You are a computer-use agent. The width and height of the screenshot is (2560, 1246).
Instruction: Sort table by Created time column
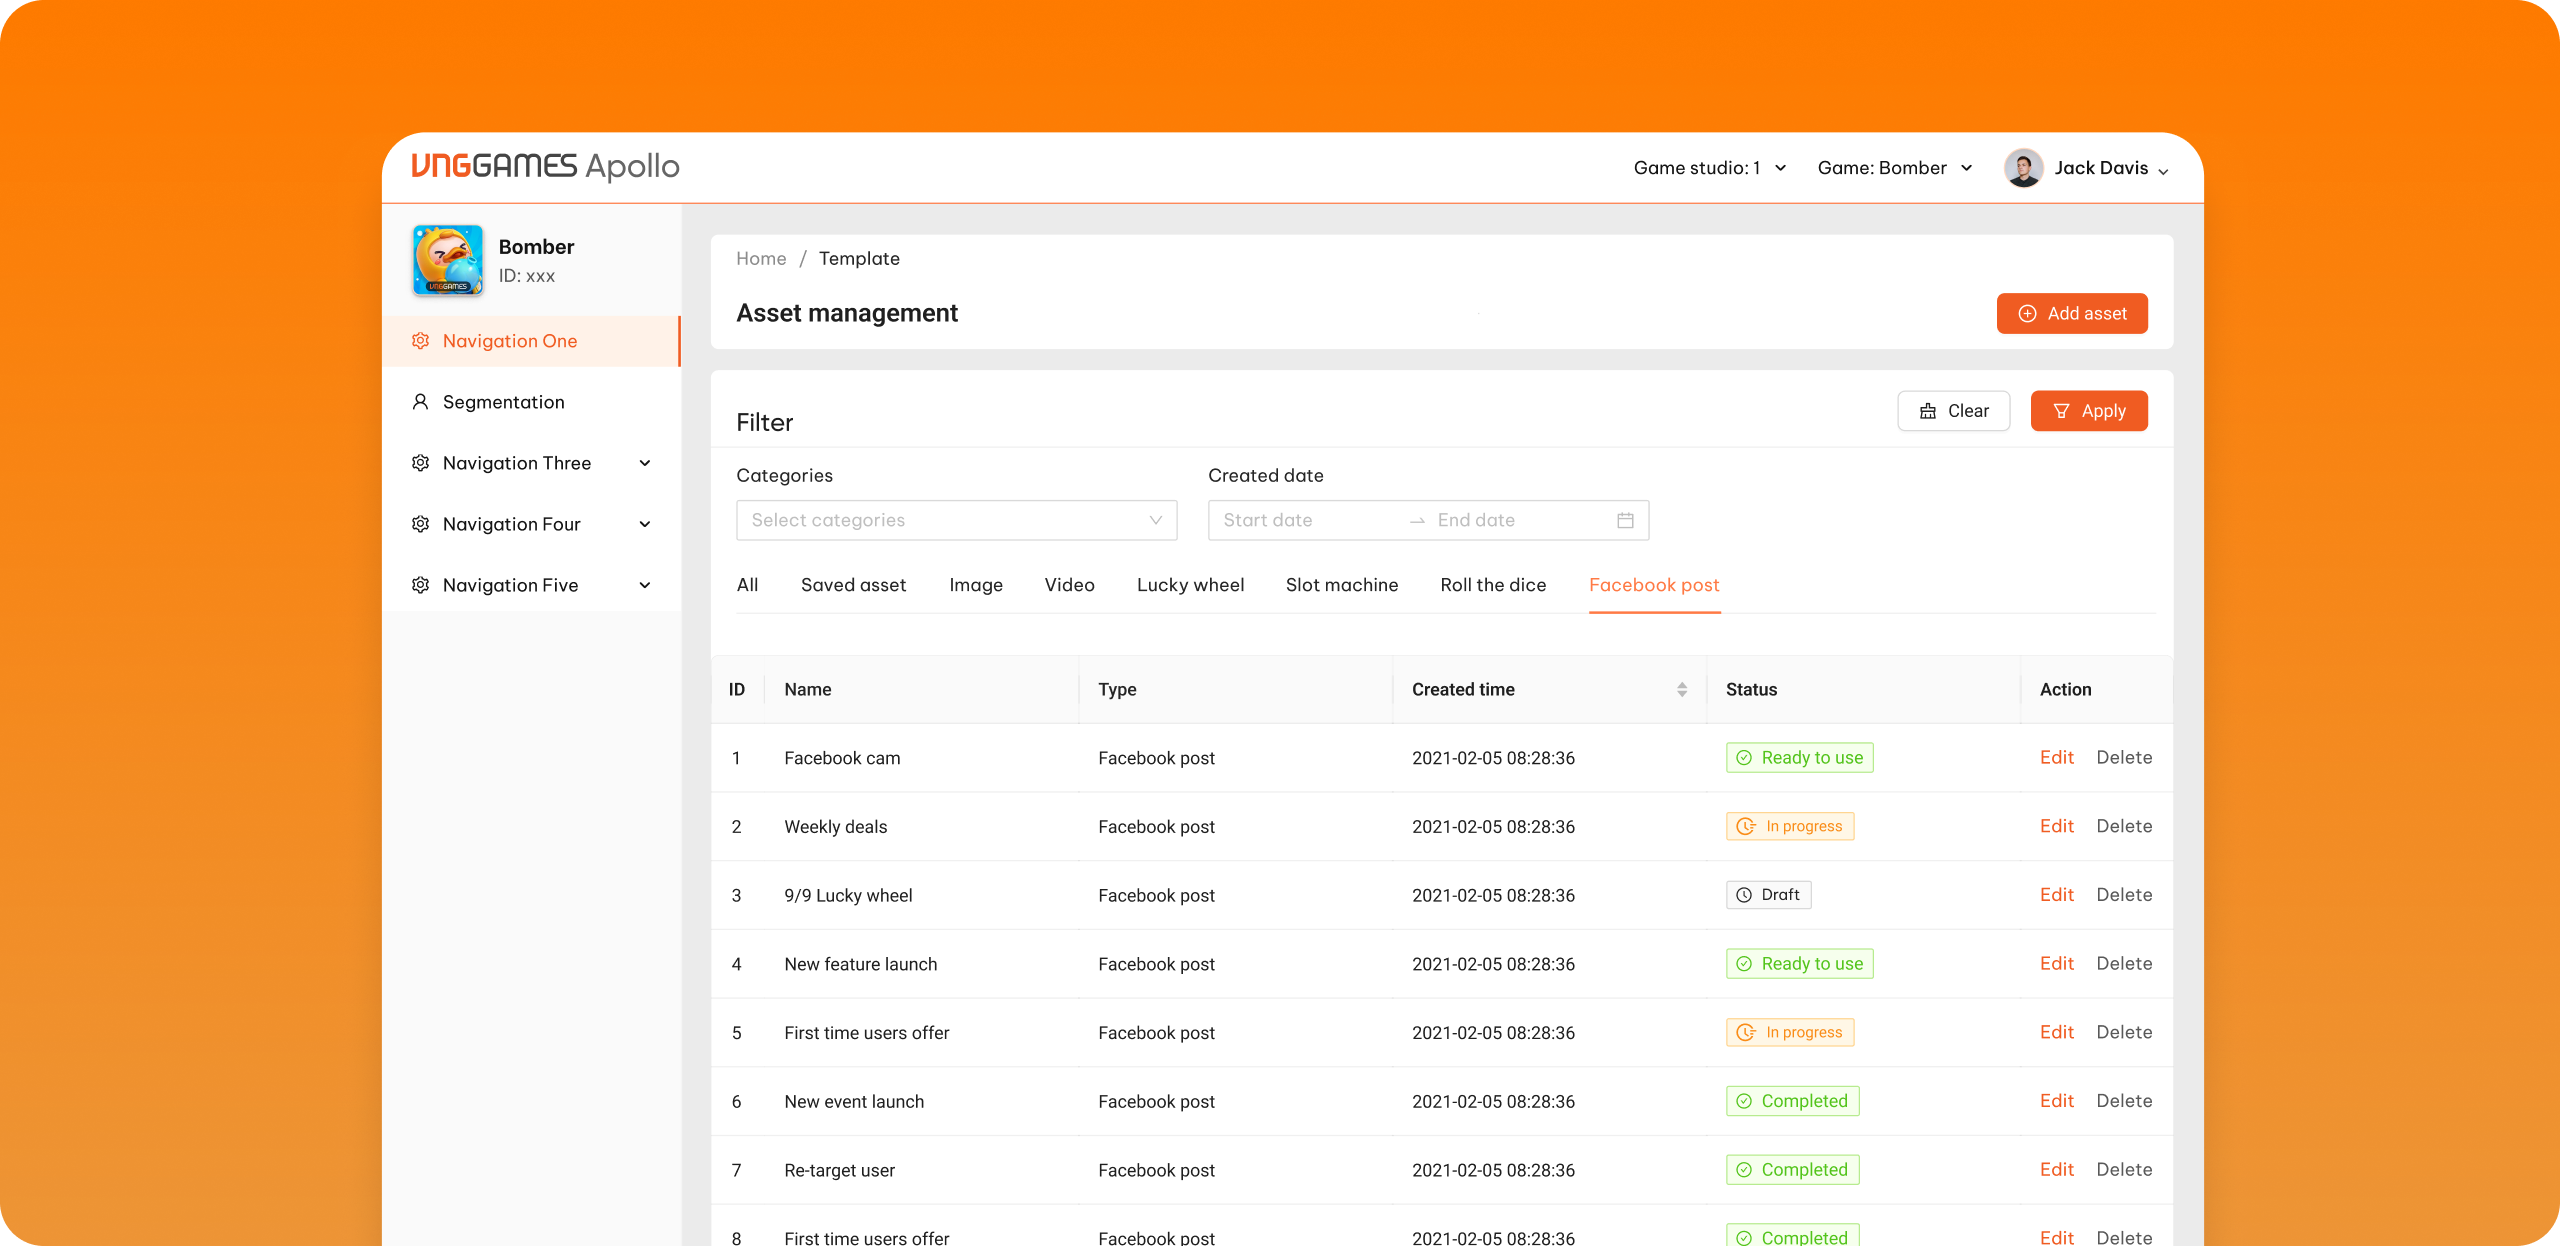1681,689
